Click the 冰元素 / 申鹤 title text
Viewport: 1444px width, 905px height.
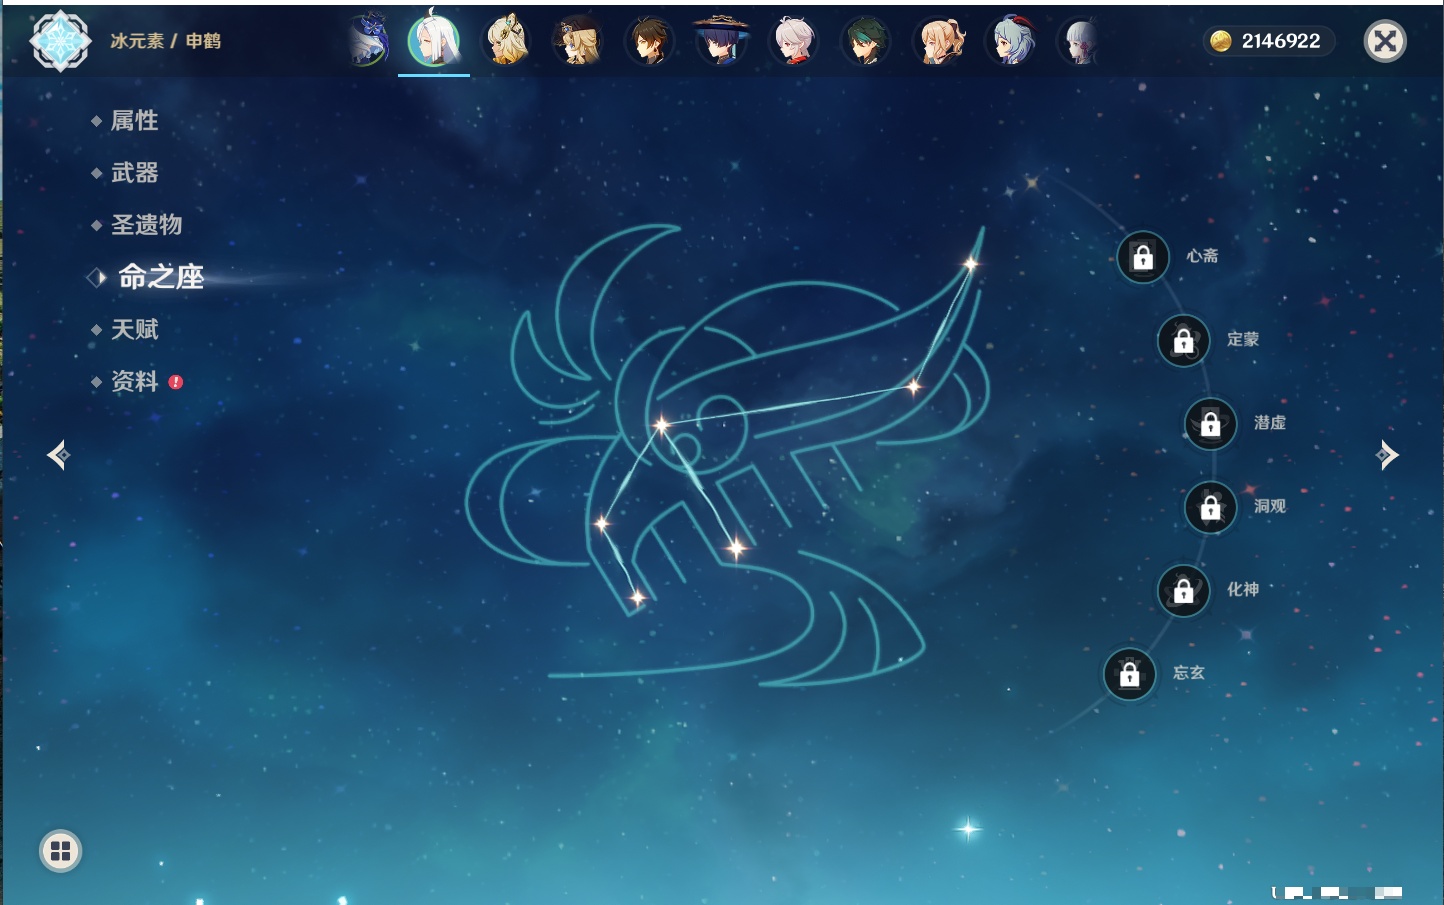tap(166, 41)
